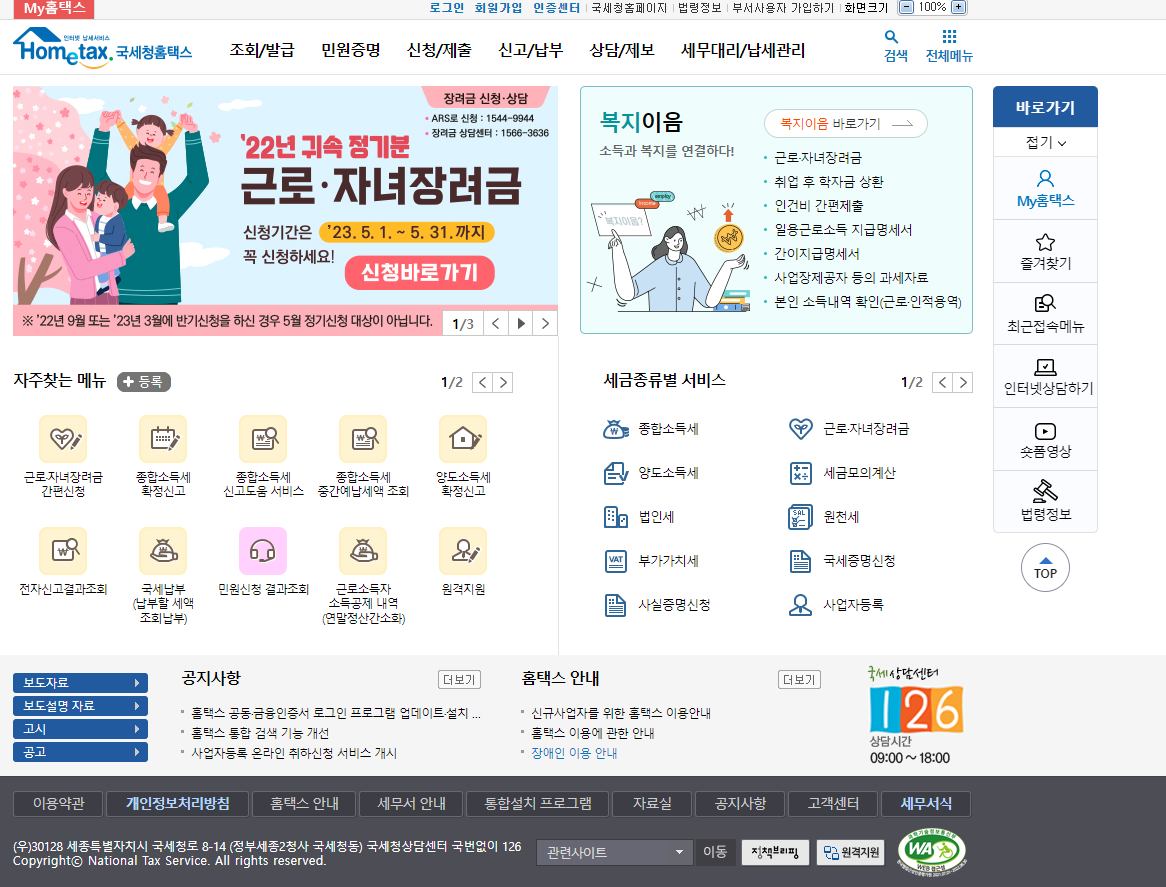Open 조회/발급 menu
Image resolution: width=1166 pixels, height=887 pixels.
262,50
